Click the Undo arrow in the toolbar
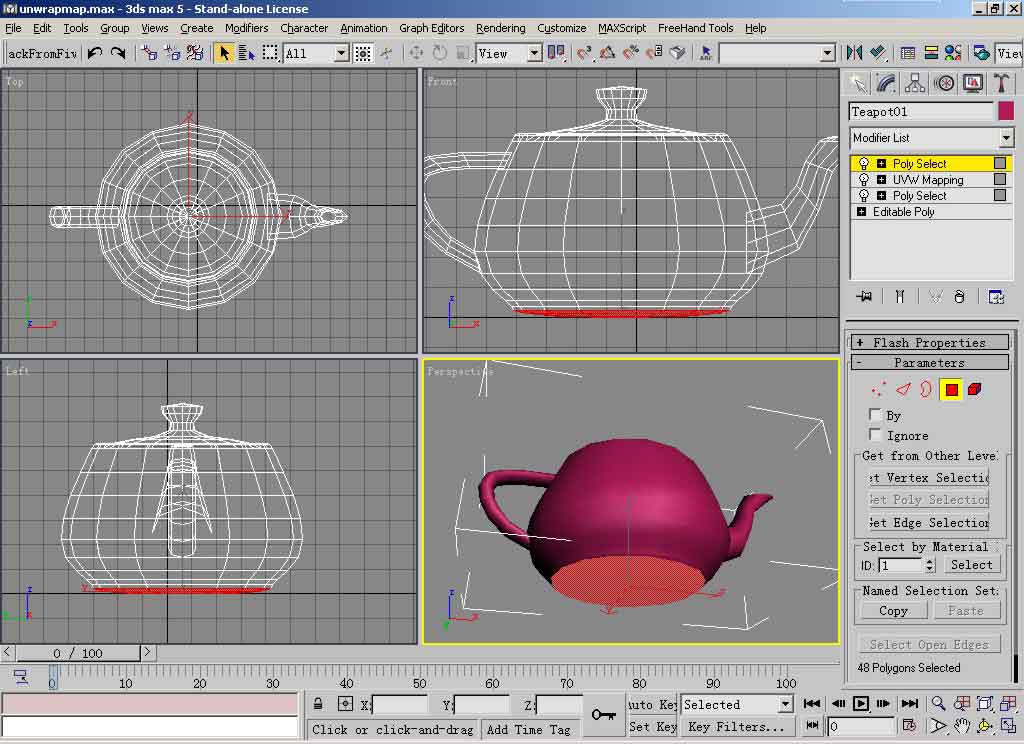Image resolution: width=1024 pixels, height=744 pixels. point(95,53)
